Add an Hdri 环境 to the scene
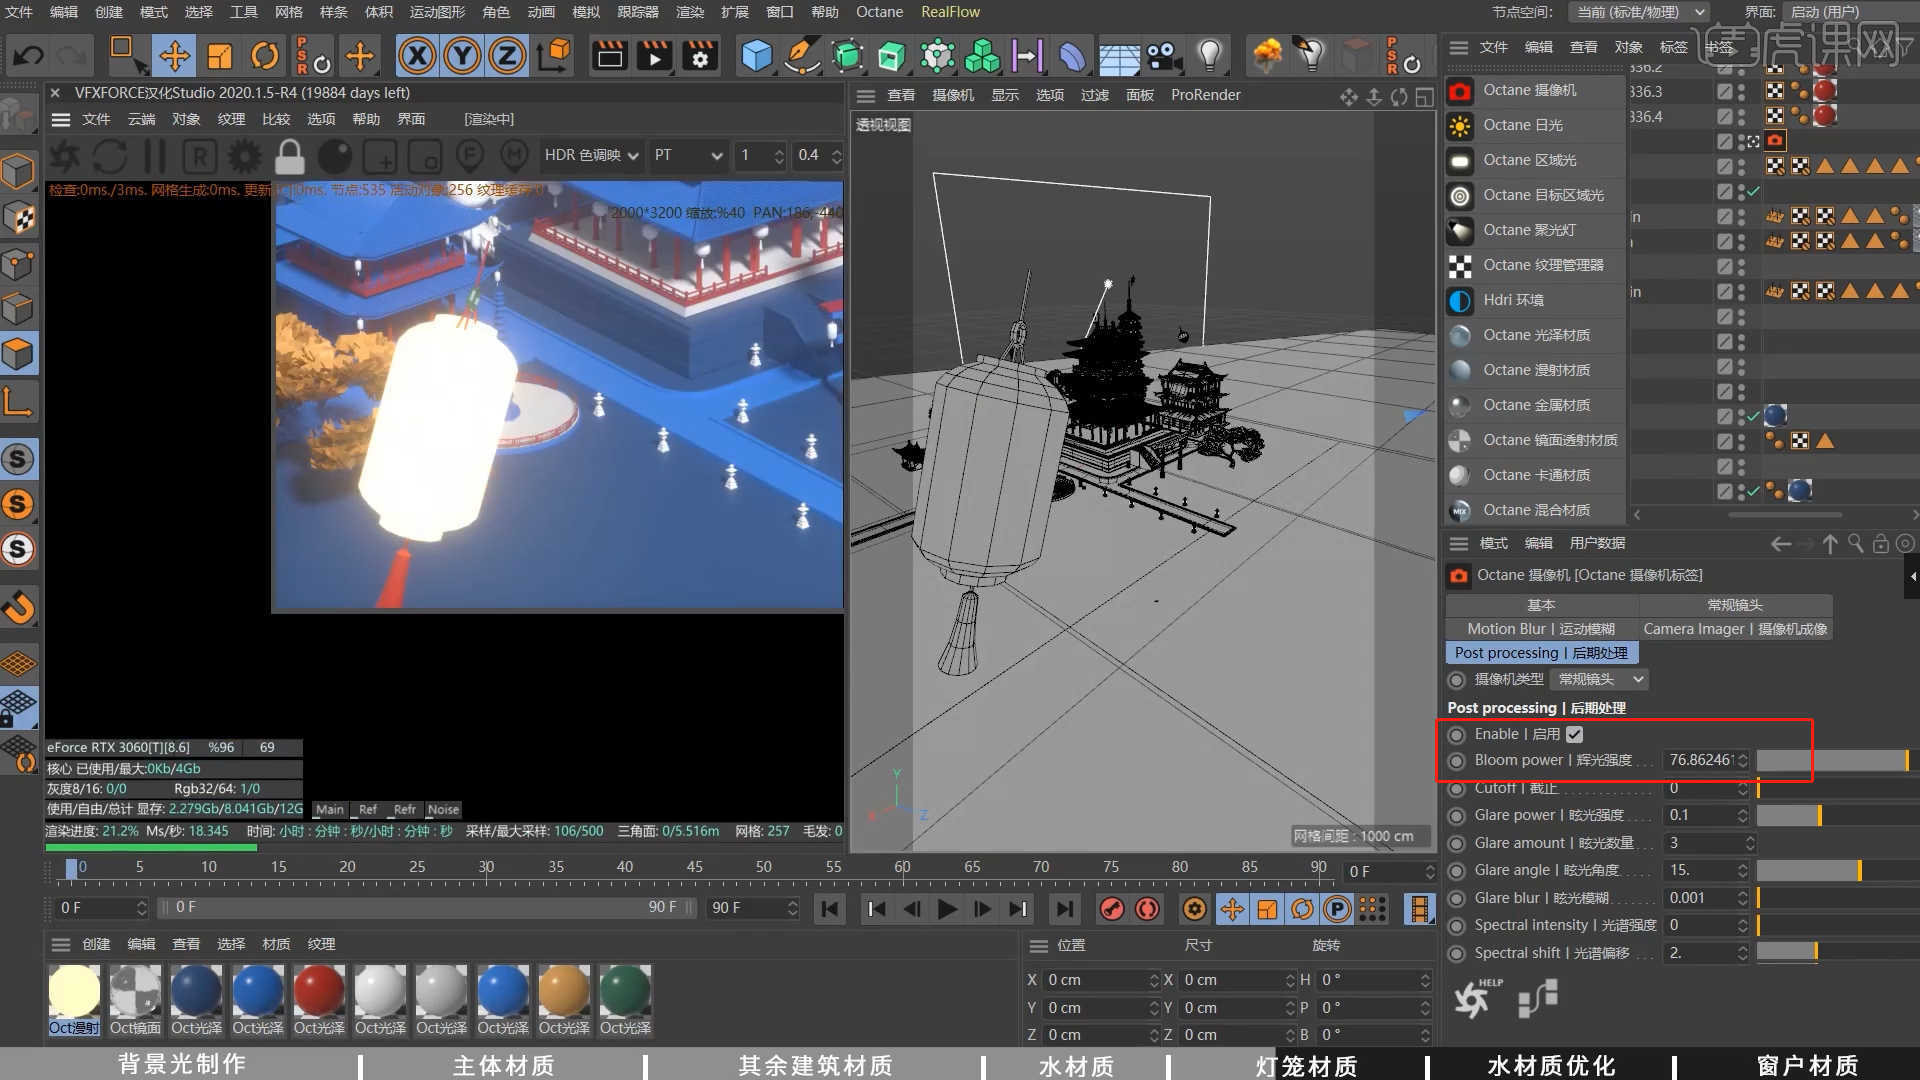 coord(1513,300)
